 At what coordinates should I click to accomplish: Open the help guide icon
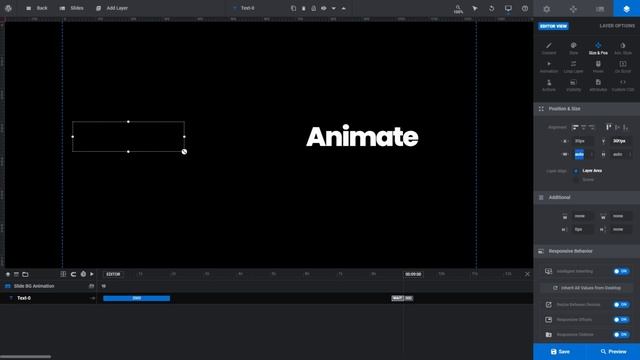tap(525, 8)
